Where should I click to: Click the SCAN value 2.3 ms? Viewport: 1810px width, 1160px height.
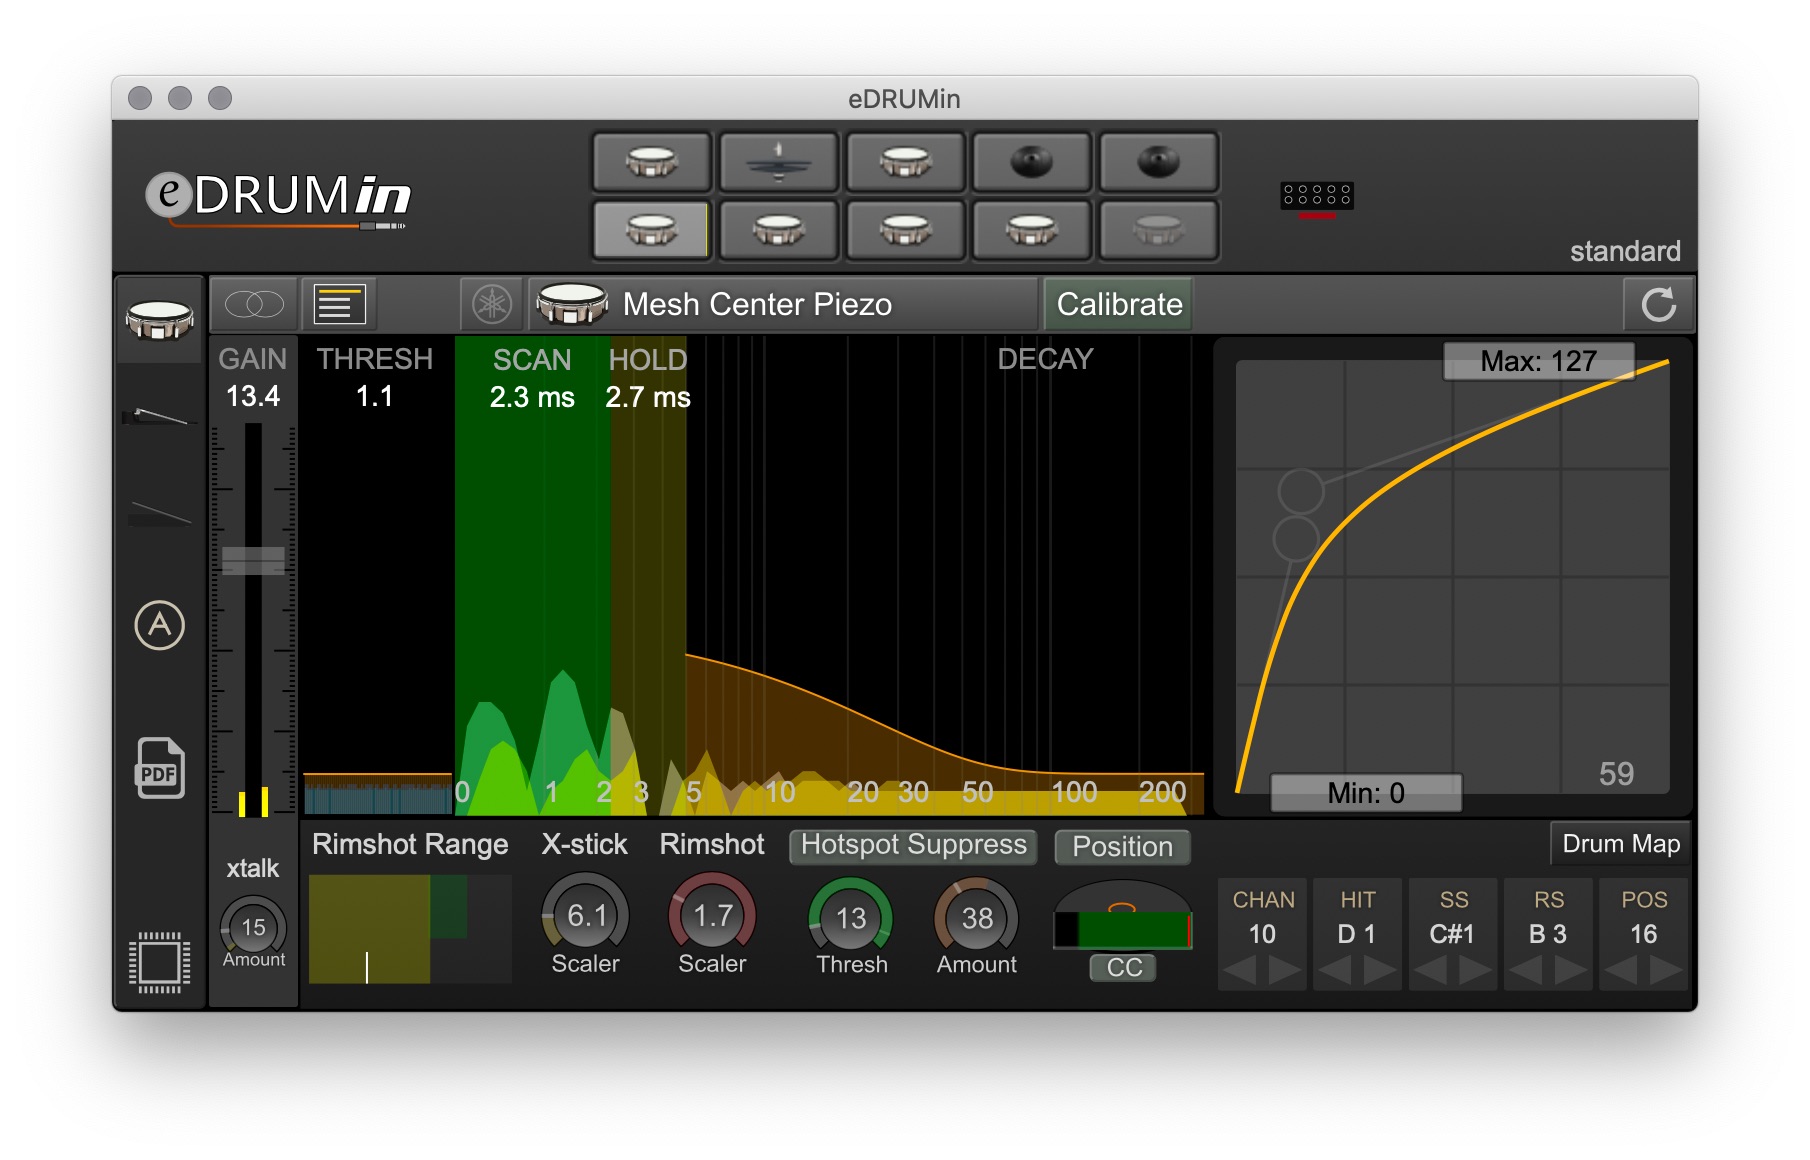coord(532,397)
